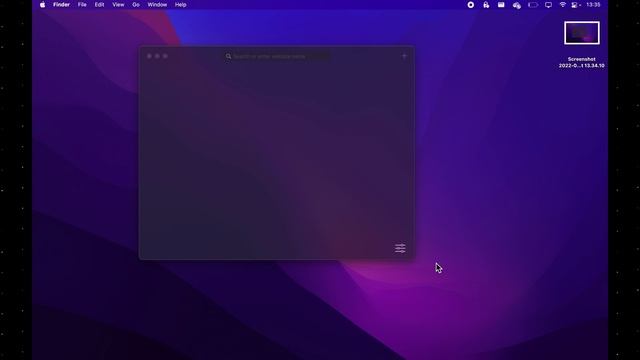This screenshot has width=640, height=360.
Task: Click the 13:35 clock in menu bar
Action: click(x=593, y=5)
